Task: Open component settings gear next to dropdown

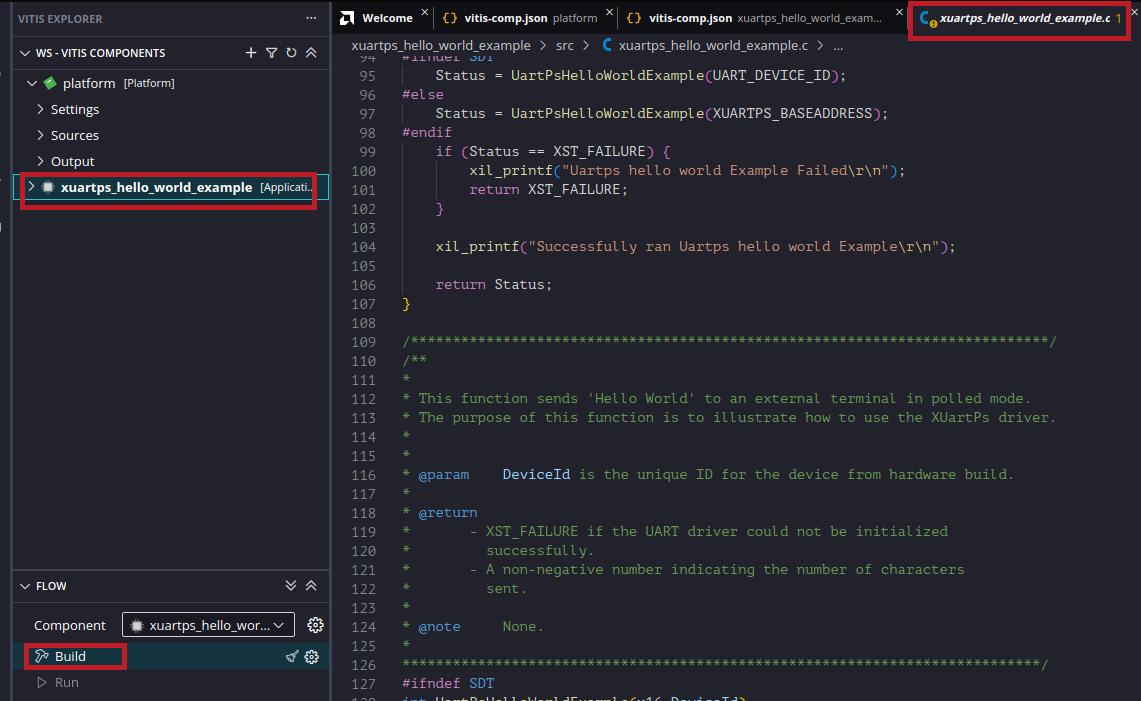Action: point(315,625)
